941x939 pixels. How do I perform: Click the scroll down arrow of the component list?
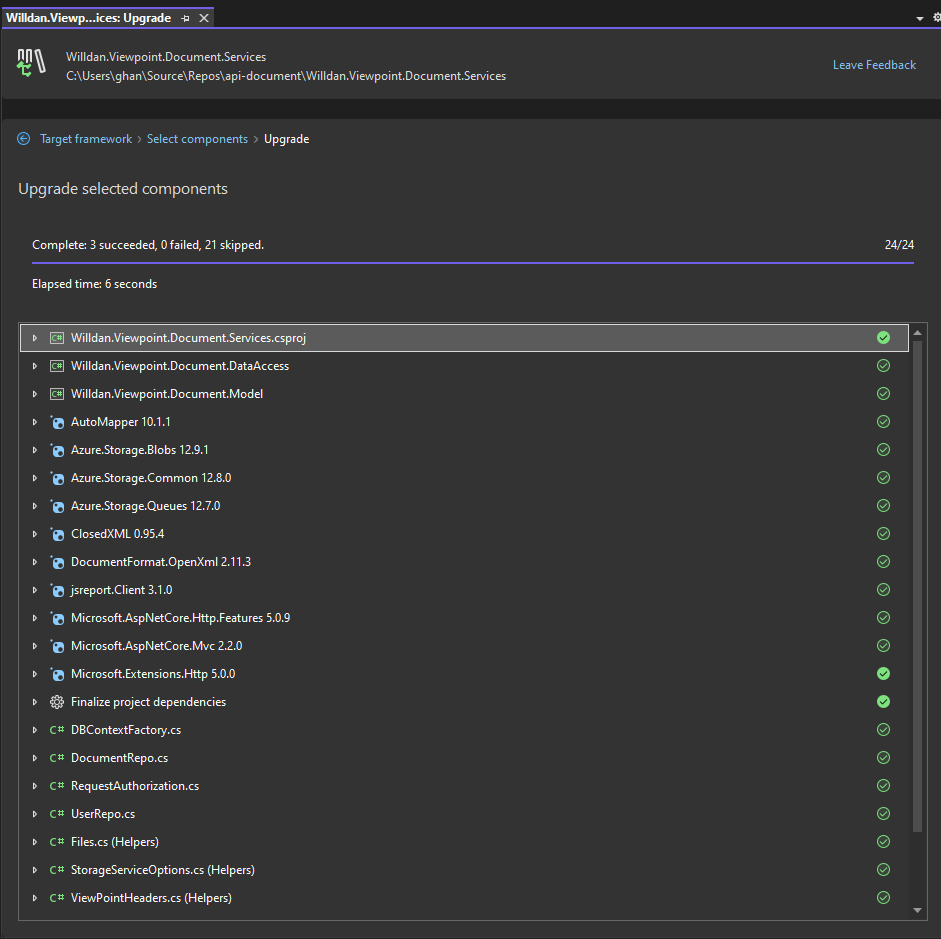coord(918,910)
